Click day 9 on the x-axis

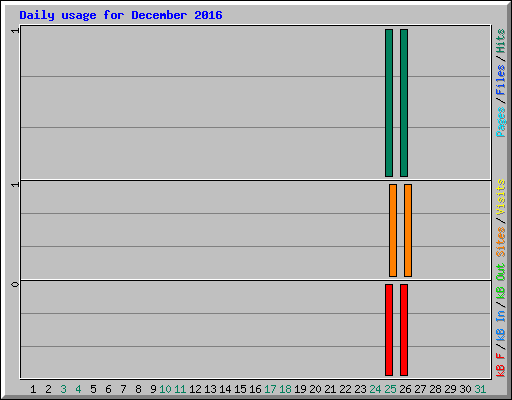point(153,389)
